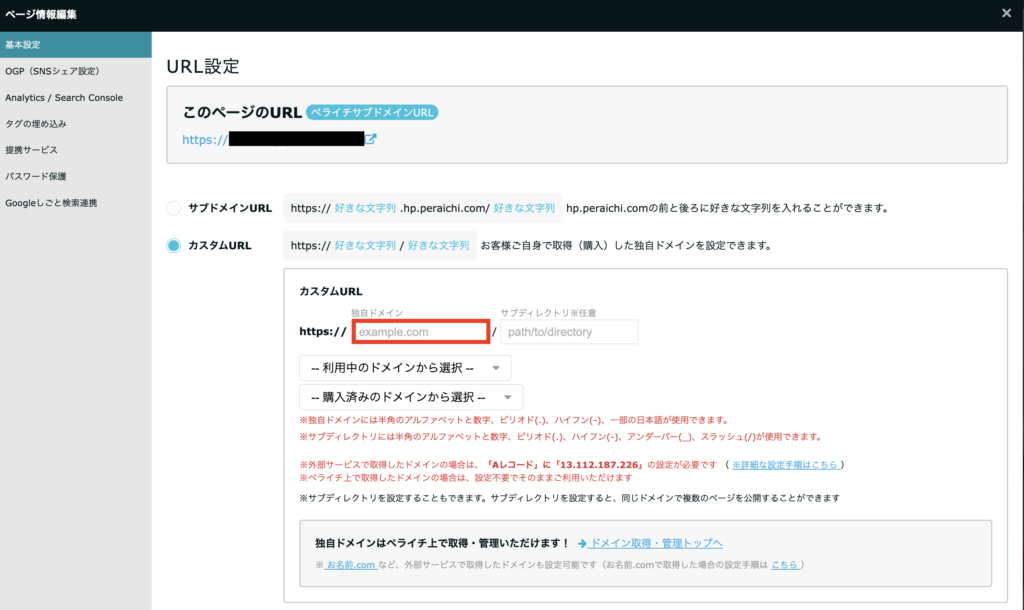Click the お名前.com link

350,565
